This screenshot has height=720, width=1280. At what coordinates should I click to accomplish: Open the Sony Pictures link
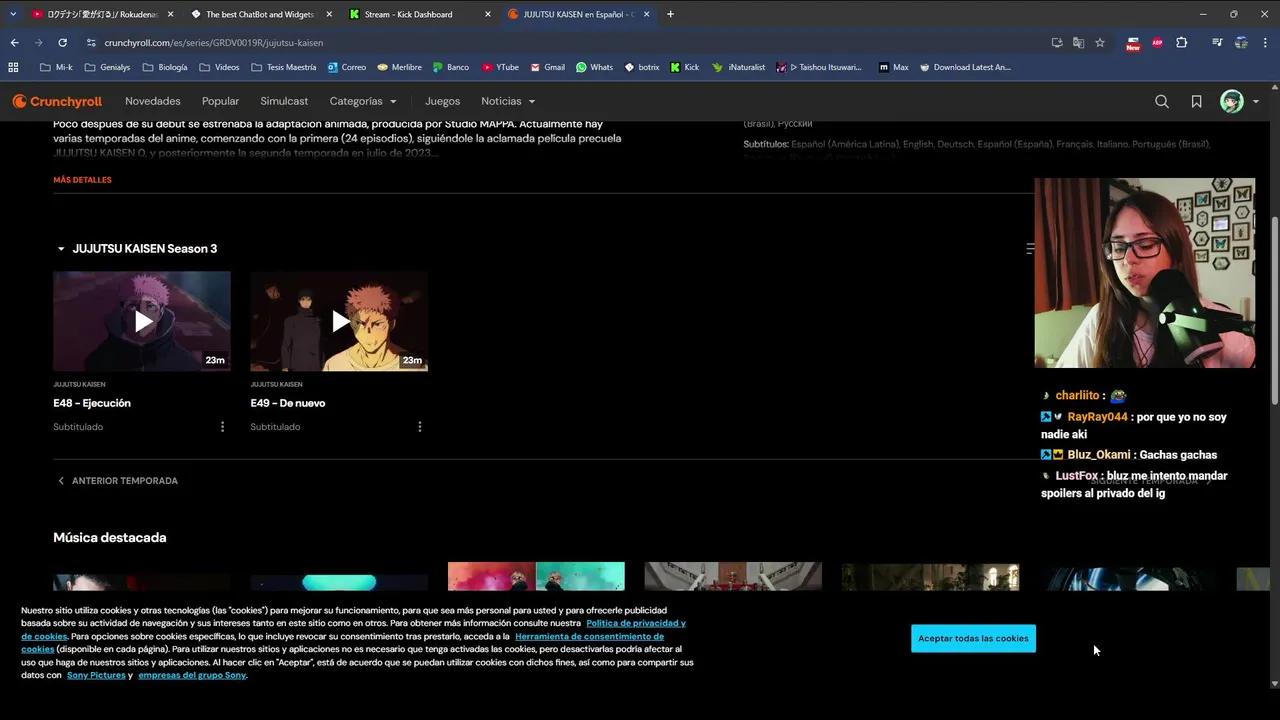96,675
